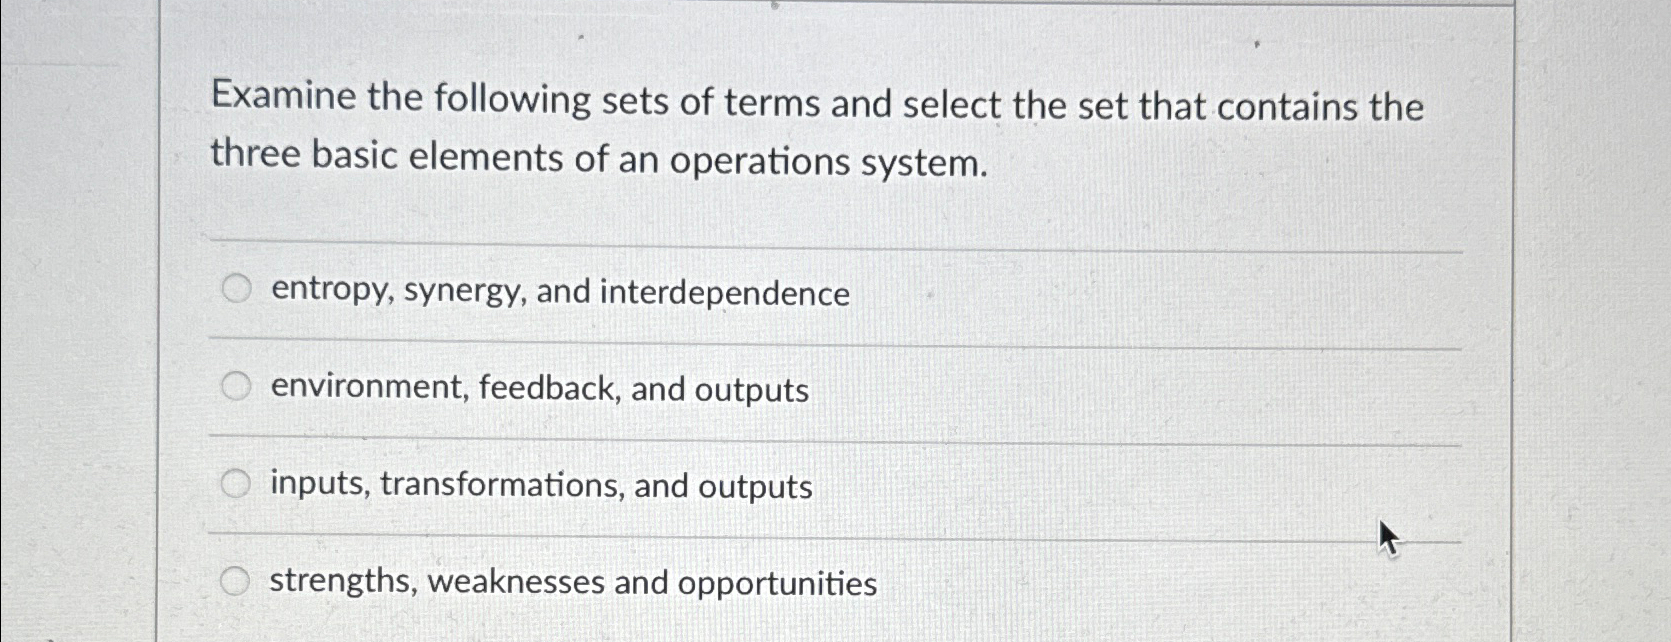Select the entropy, synergy, and interdependence radio button
This screenshot has height=642, width=1671.
237,290
